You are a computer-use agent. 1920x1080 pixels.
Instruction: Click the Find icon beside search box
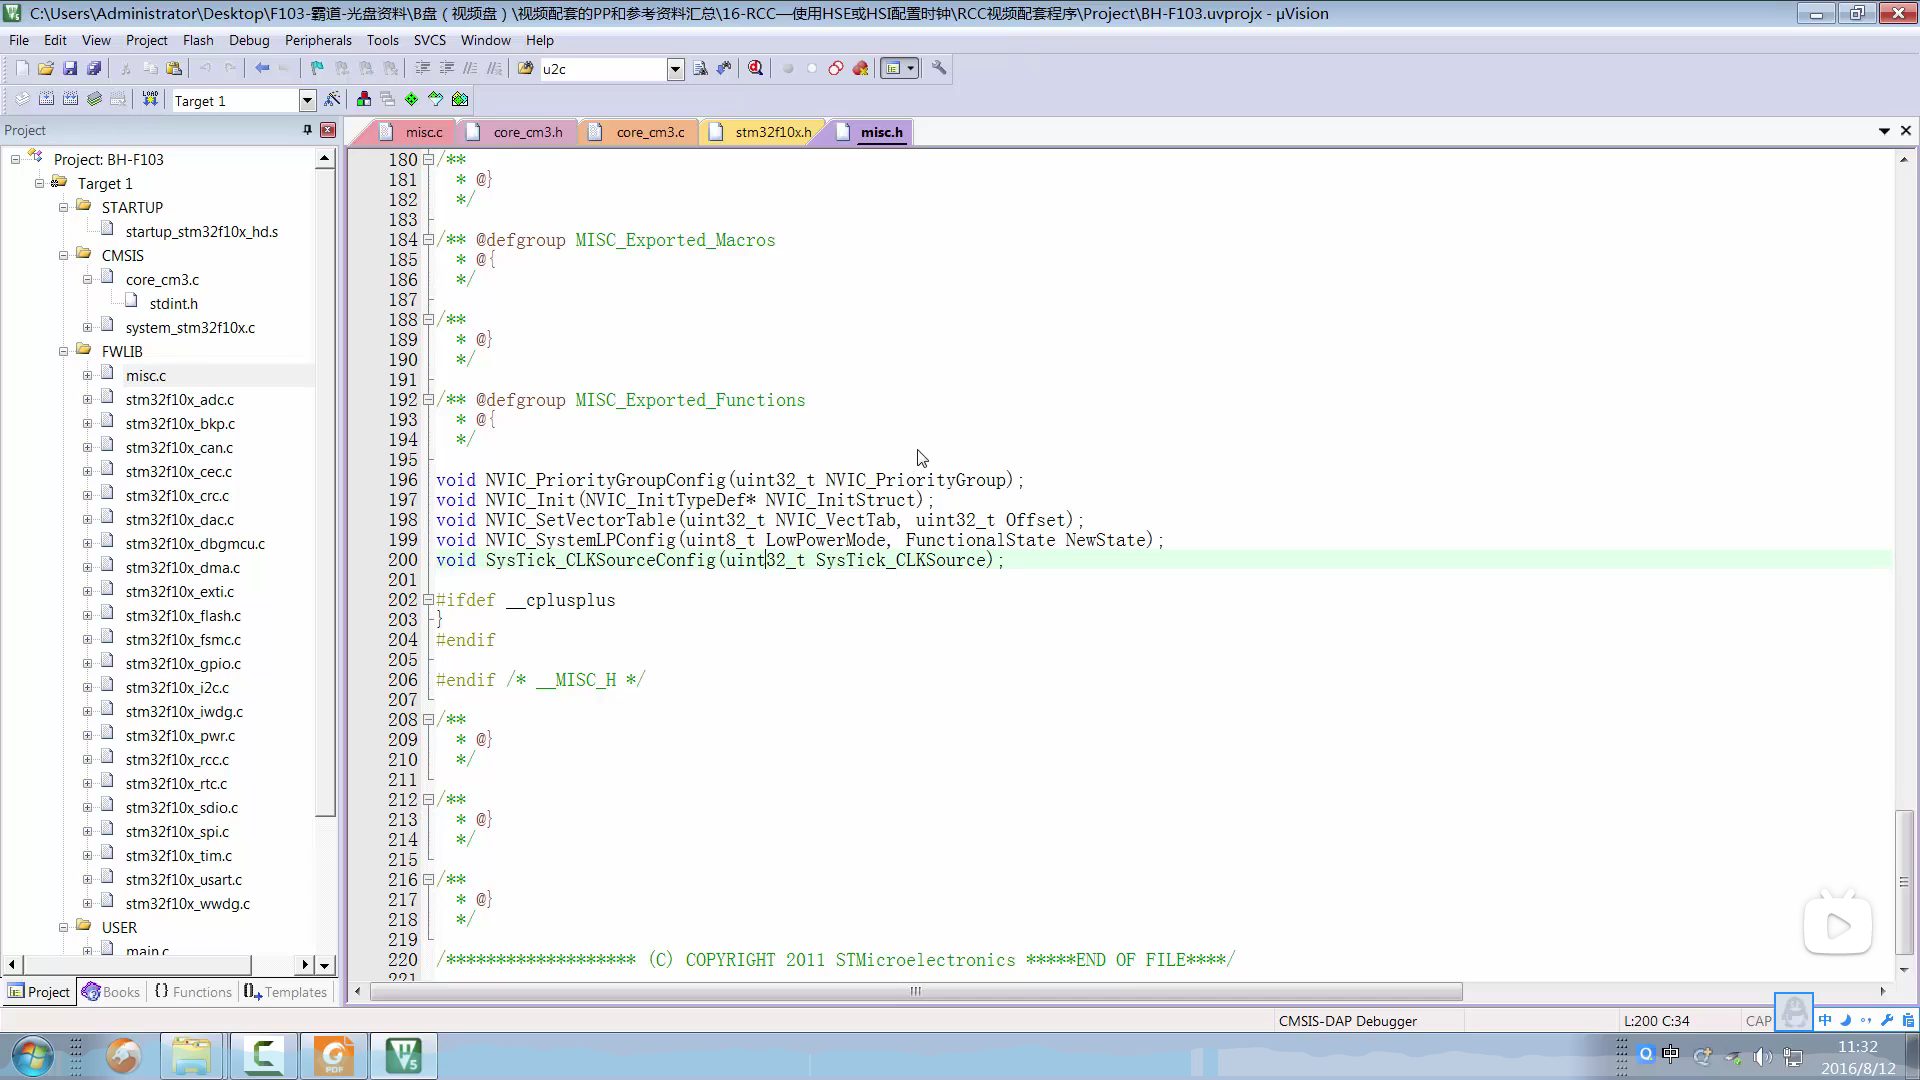(x=700, y=68)
